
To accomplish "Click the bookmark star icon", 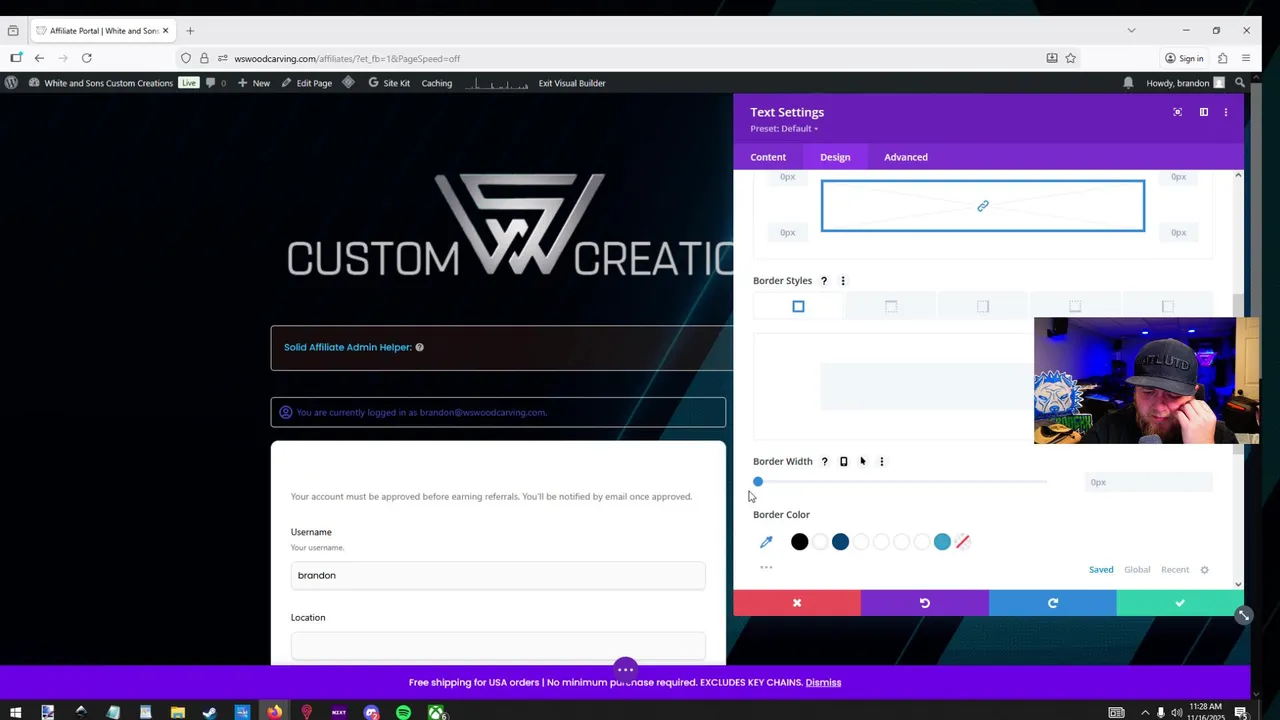I will pyautogui.click(x=1070, y=58).
